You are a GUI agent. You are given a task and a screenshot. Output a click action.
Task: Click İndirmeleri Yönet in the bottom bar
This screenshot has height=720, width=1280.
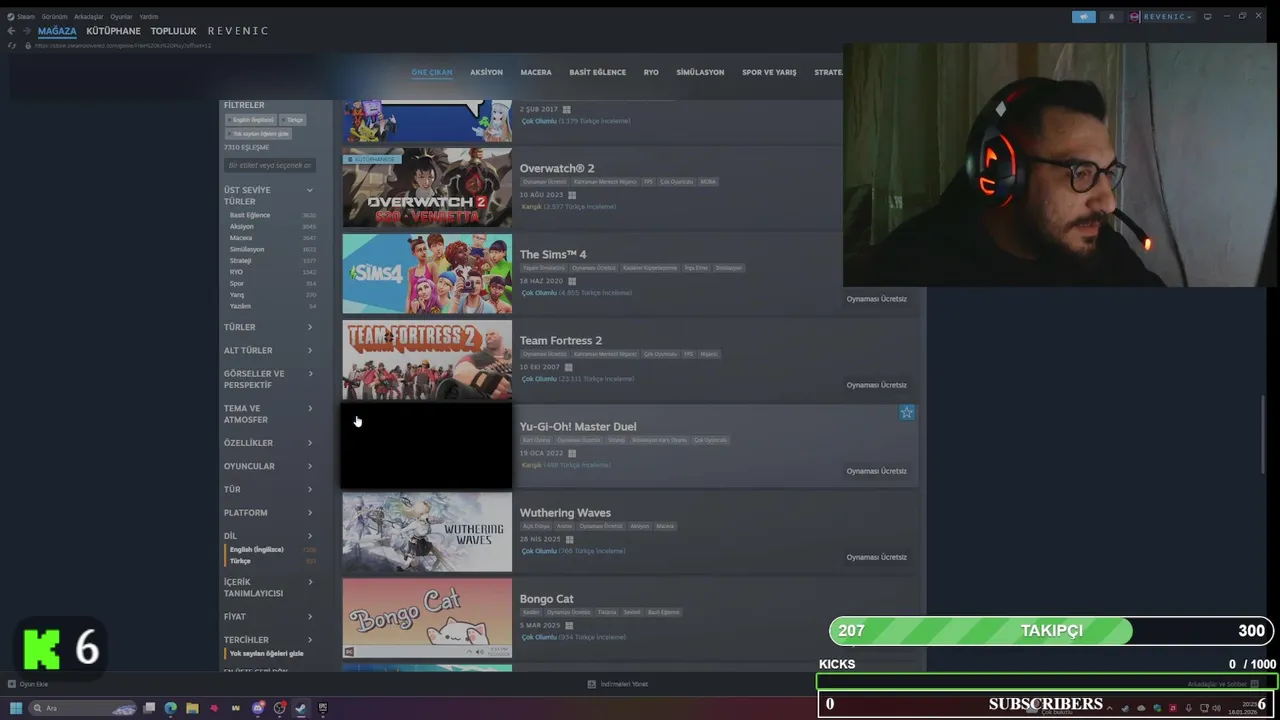point(624,684)
